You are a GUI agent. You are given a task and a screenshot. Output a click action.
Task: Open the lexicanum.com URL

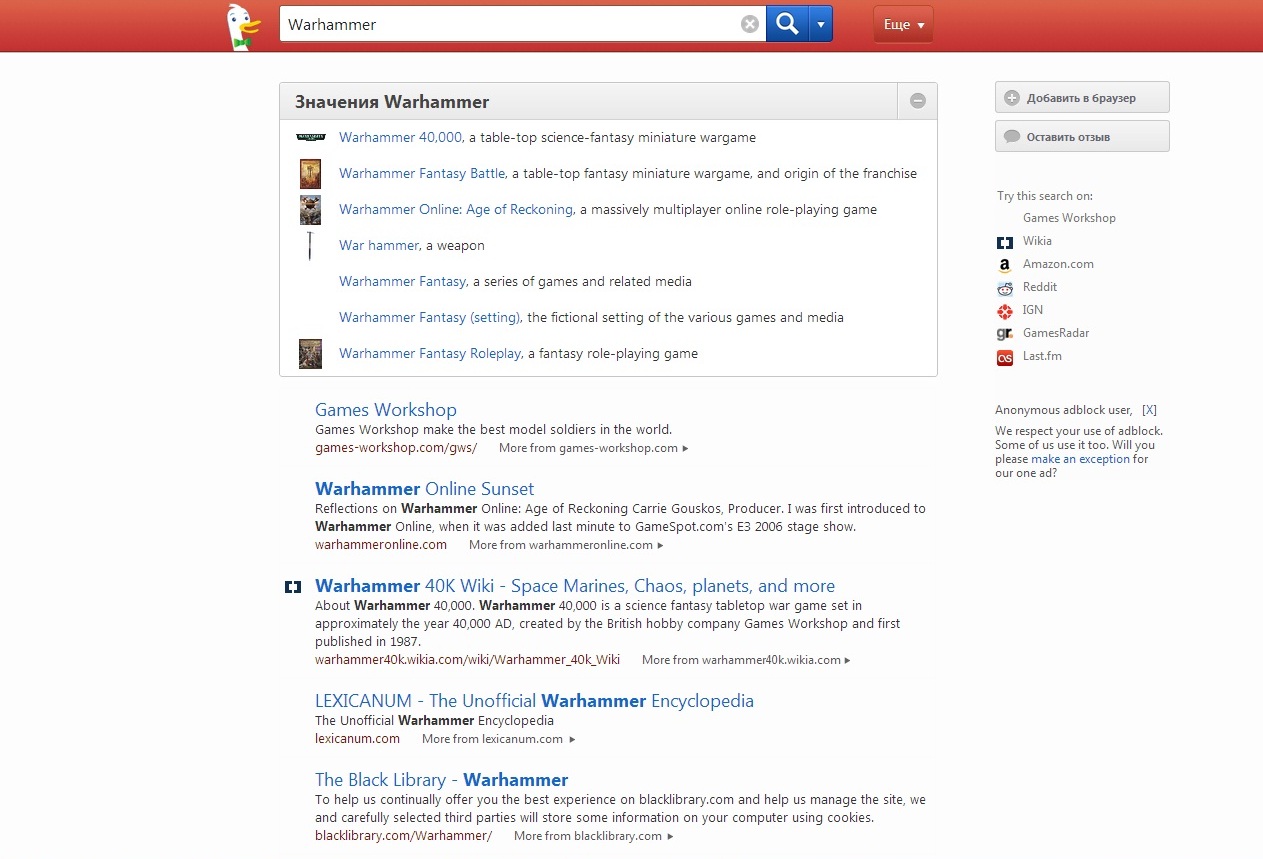[x=357, y=739]
